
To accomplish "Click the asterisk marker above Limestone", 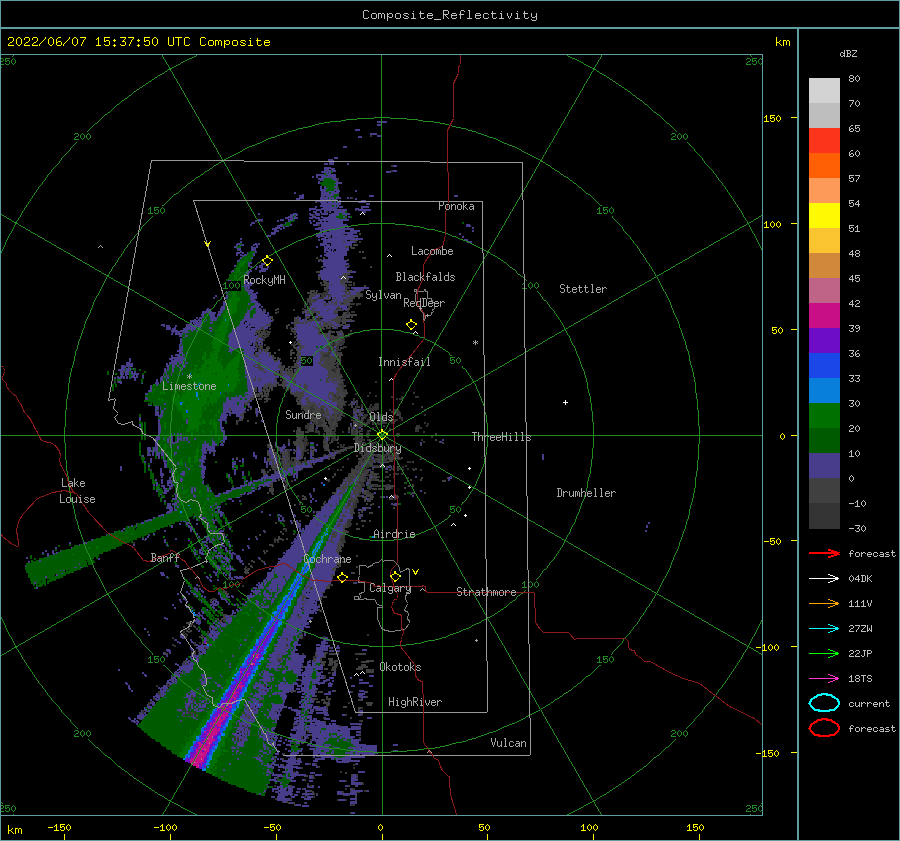I will pos(189,377).
